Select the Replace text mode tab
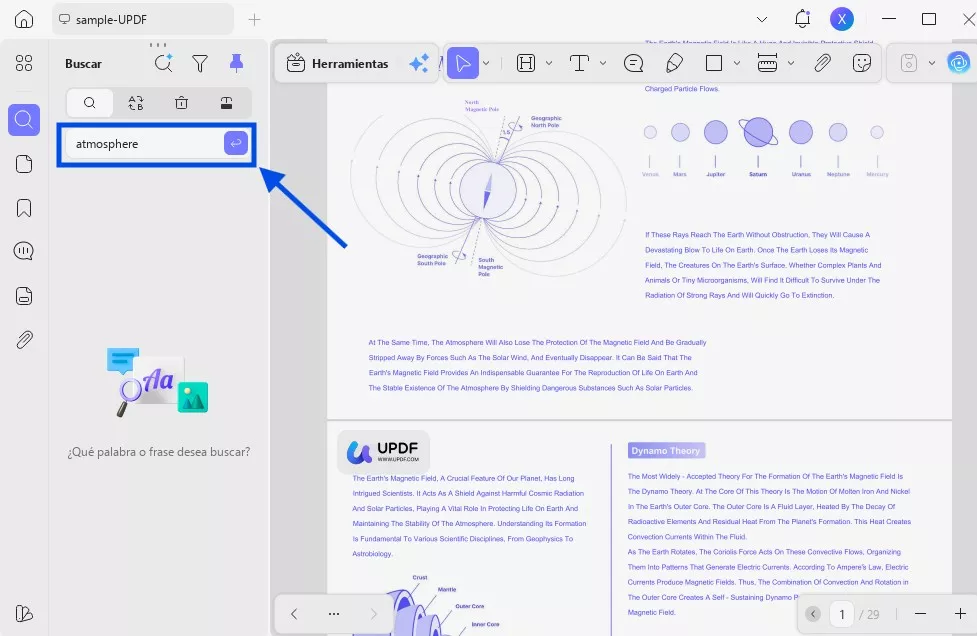Image resolution: width=977 pixels, height=636 pixels. pos(136,103)
